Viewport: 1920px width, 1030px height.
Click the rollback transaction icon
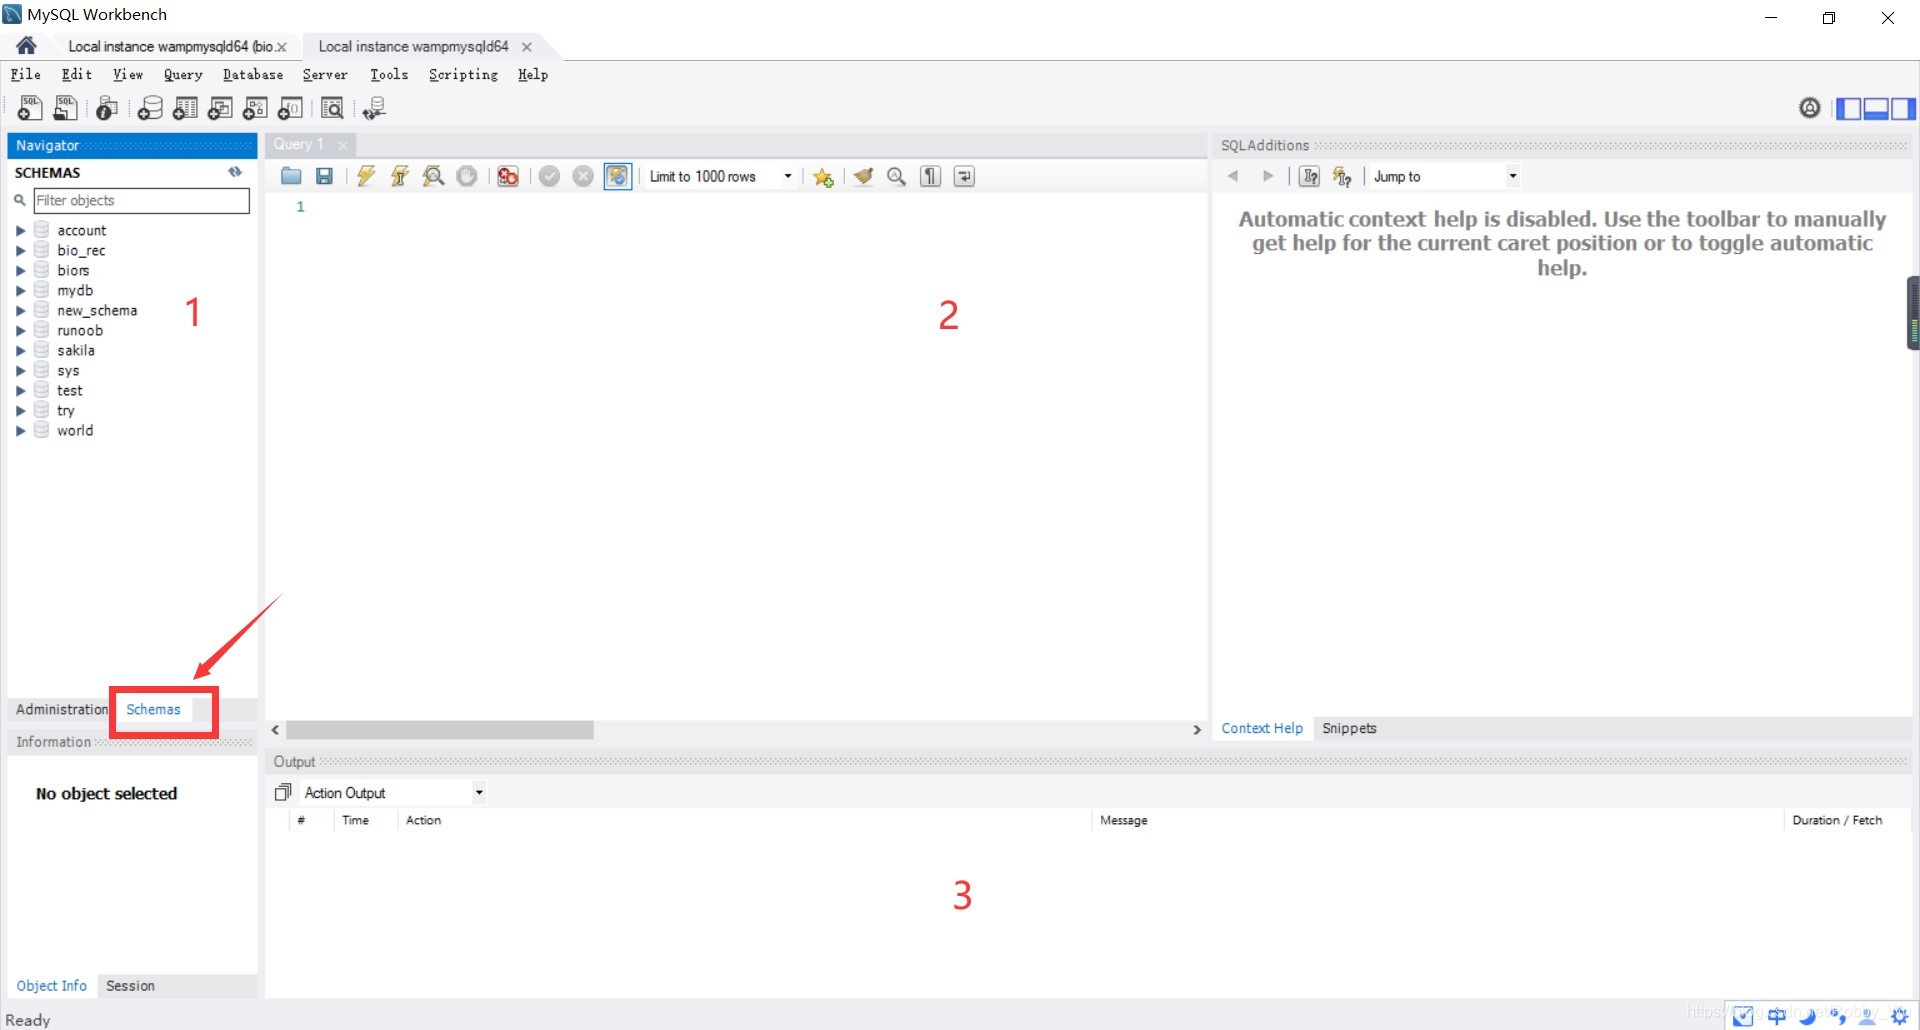click(x=583, y=176)
